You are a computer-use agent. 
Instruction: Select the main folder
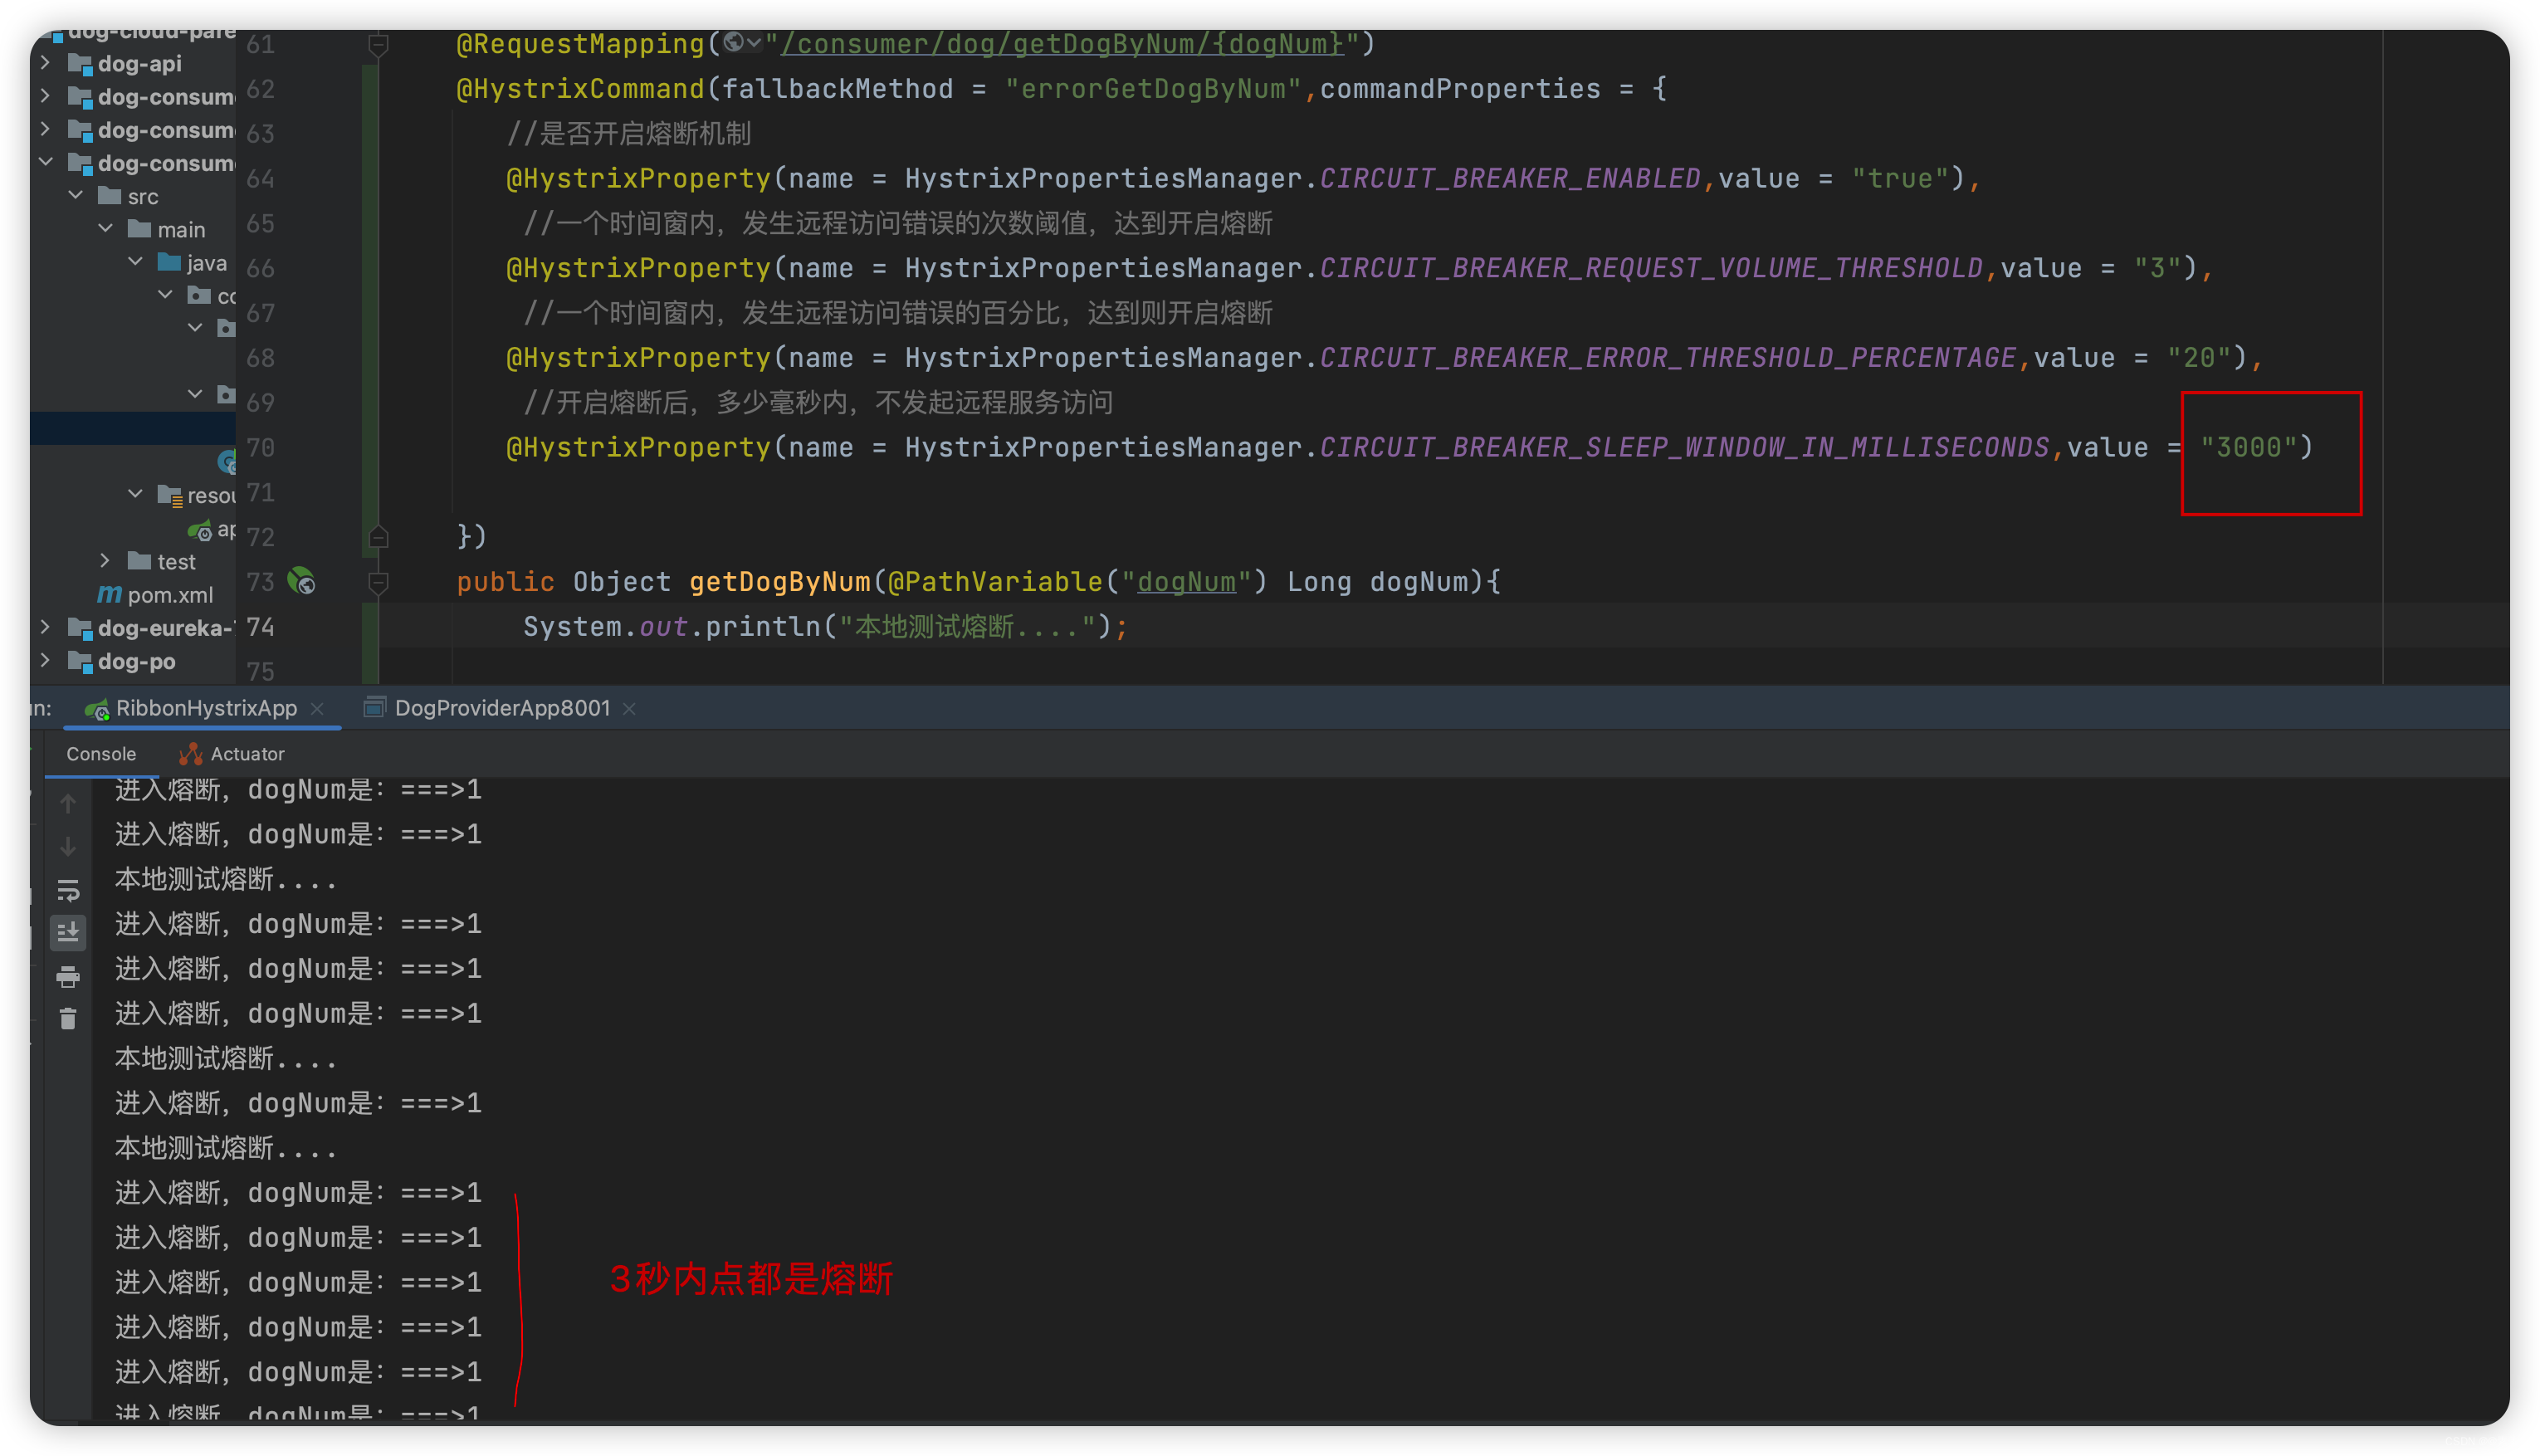166,229
